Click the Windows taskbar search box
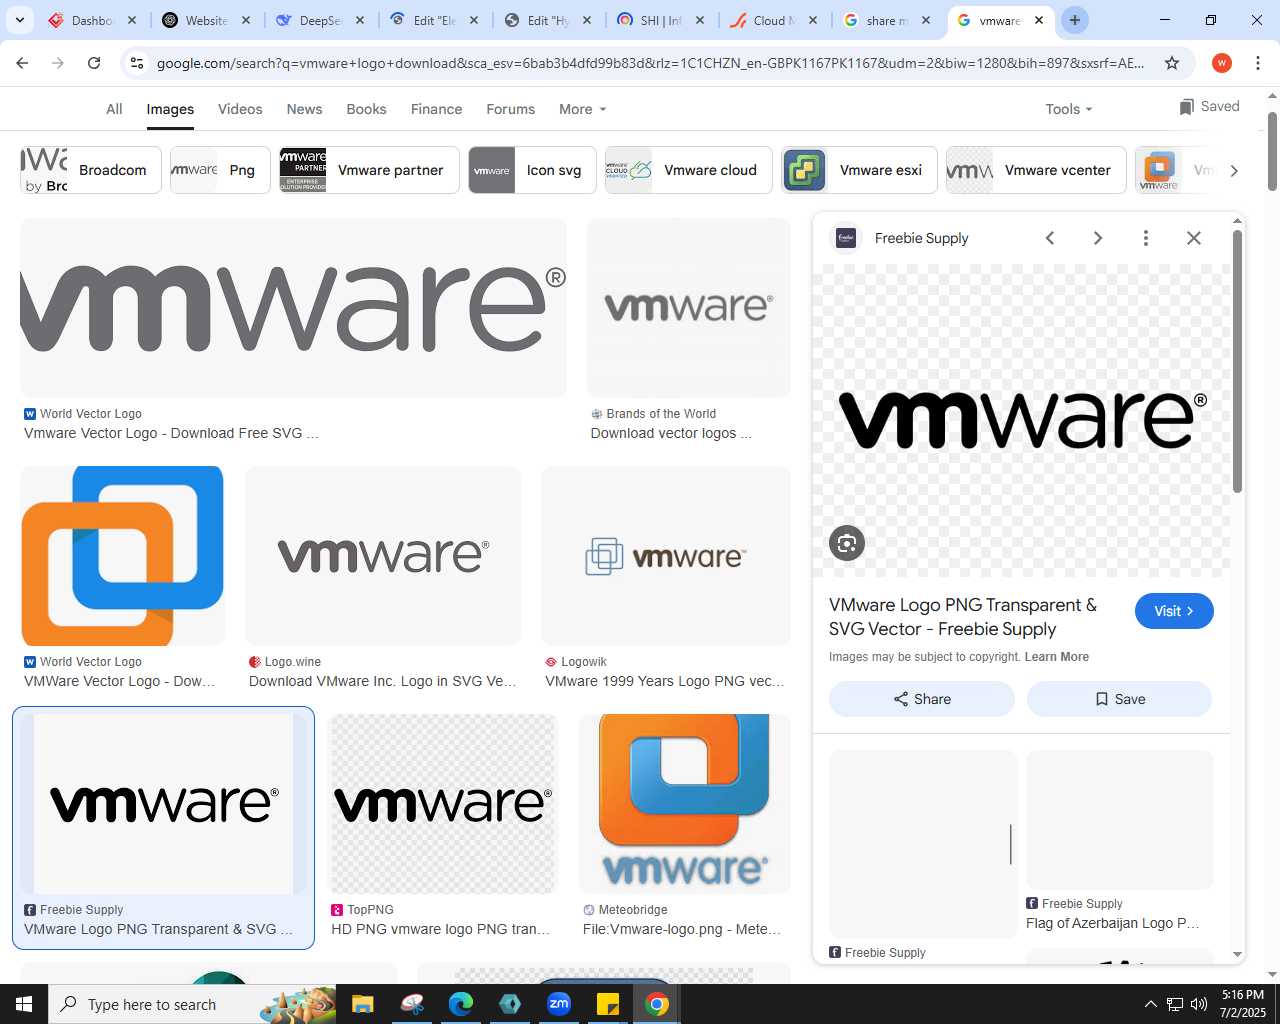 tap(192, 1004)
